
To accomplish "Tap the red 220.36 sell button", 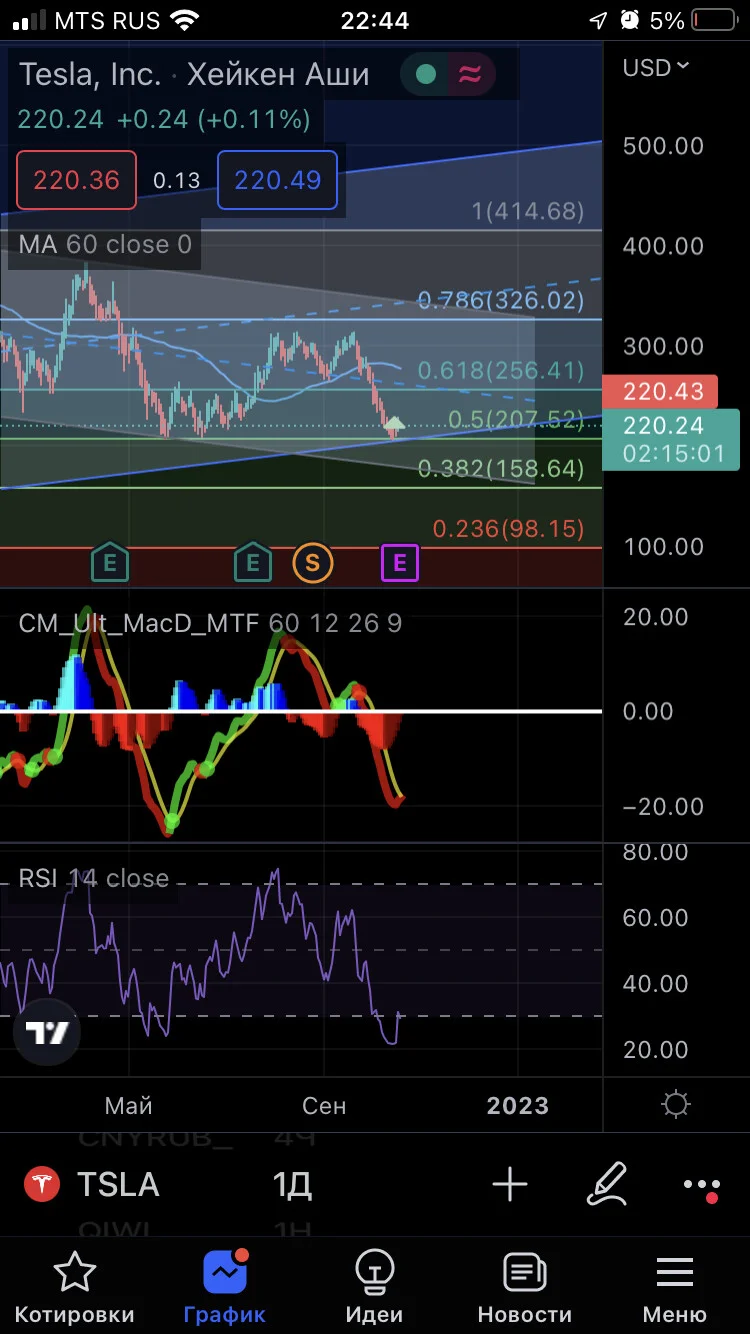I will tap(76, 180).
